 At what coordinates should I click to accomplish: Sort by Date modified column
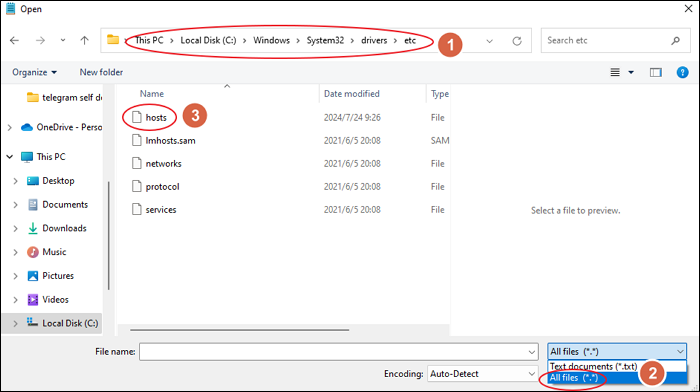[x=351, y=94]
